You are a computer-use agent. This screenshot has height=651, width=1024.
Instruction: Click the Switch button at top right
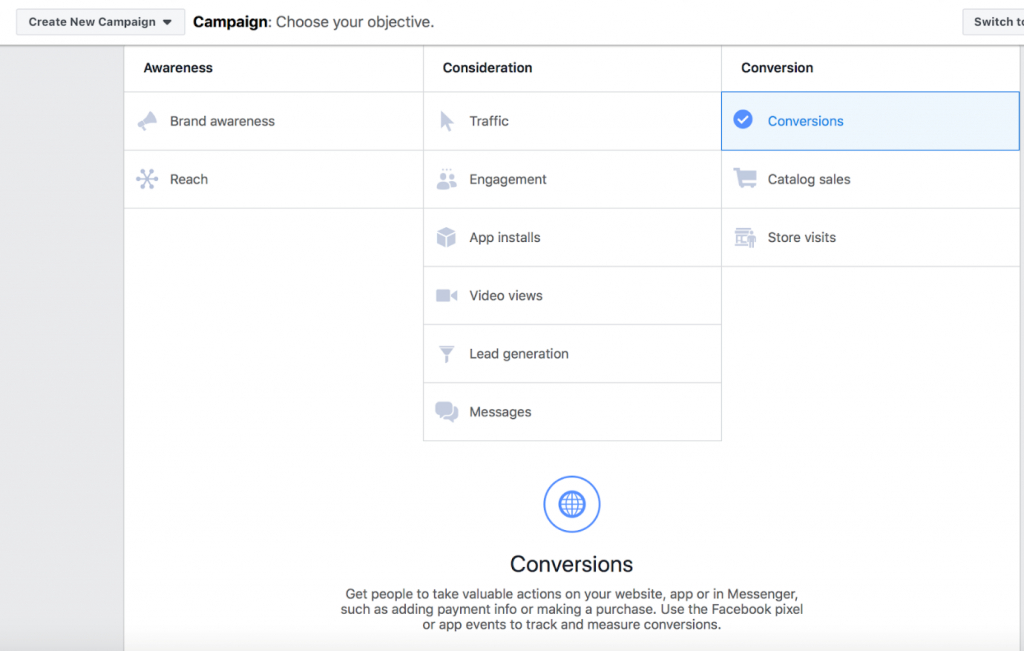(x=999, y=20)
